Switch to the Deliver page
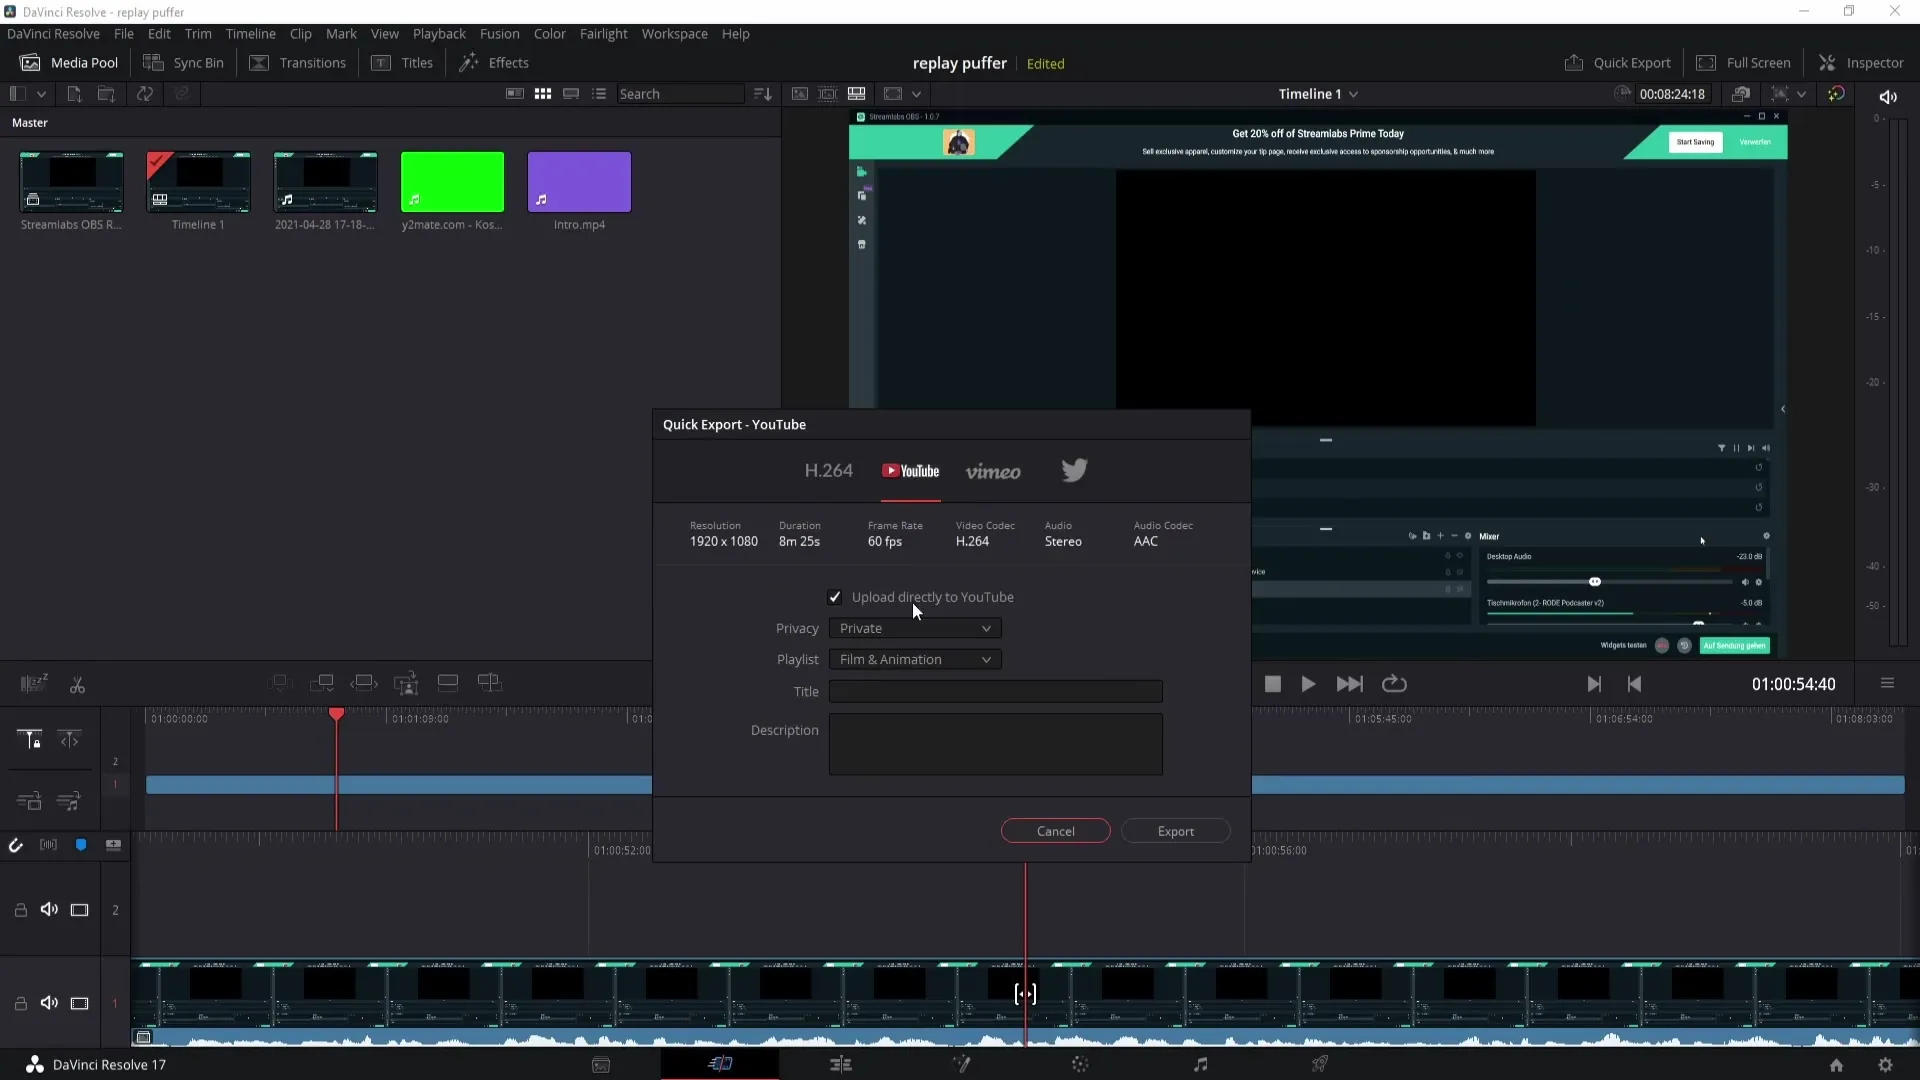The width and height of the screenshot is (1920, 1080). [1320, 1064]
